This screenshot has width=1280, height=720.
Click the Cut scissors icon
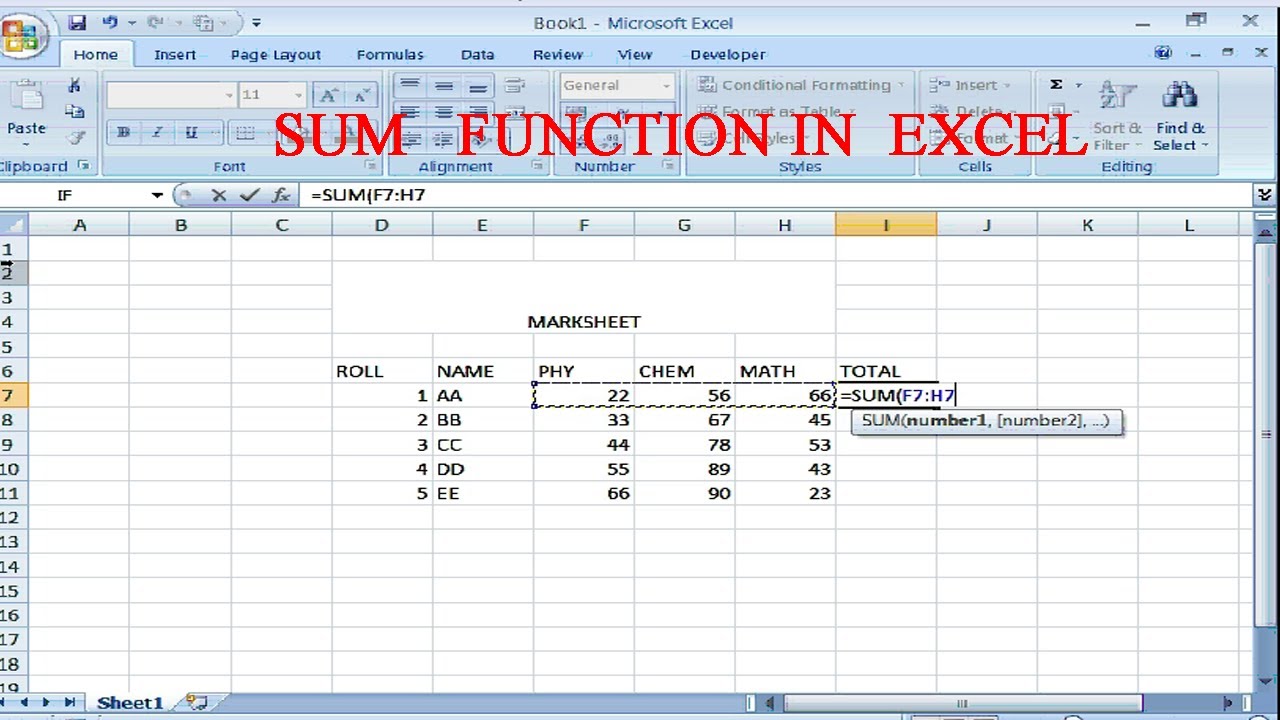[74, 87]
